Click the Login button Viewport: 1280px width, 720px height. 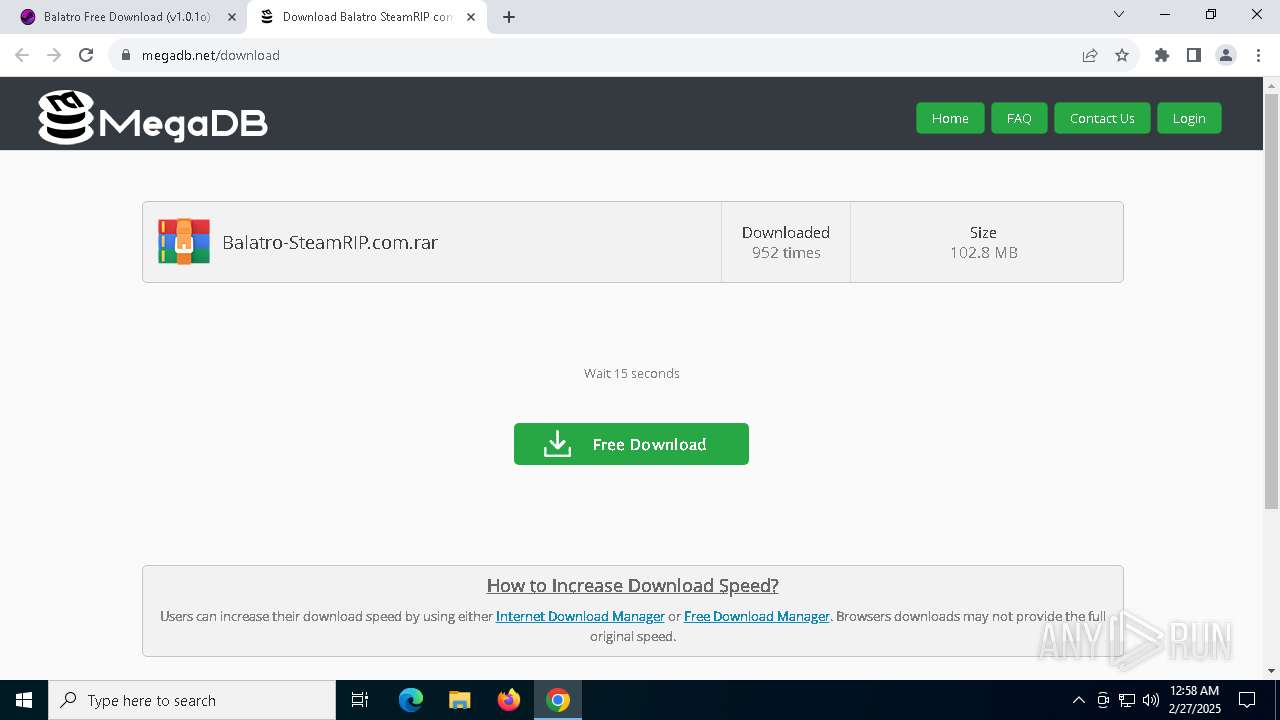coord(1189,118)
